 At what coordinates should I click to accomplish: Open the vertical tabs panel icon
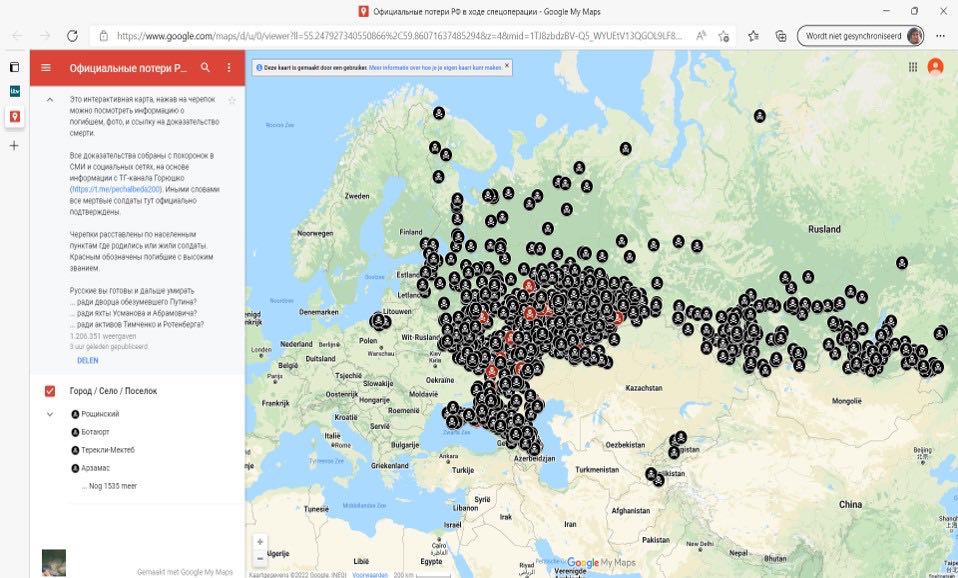pos(15,67)
